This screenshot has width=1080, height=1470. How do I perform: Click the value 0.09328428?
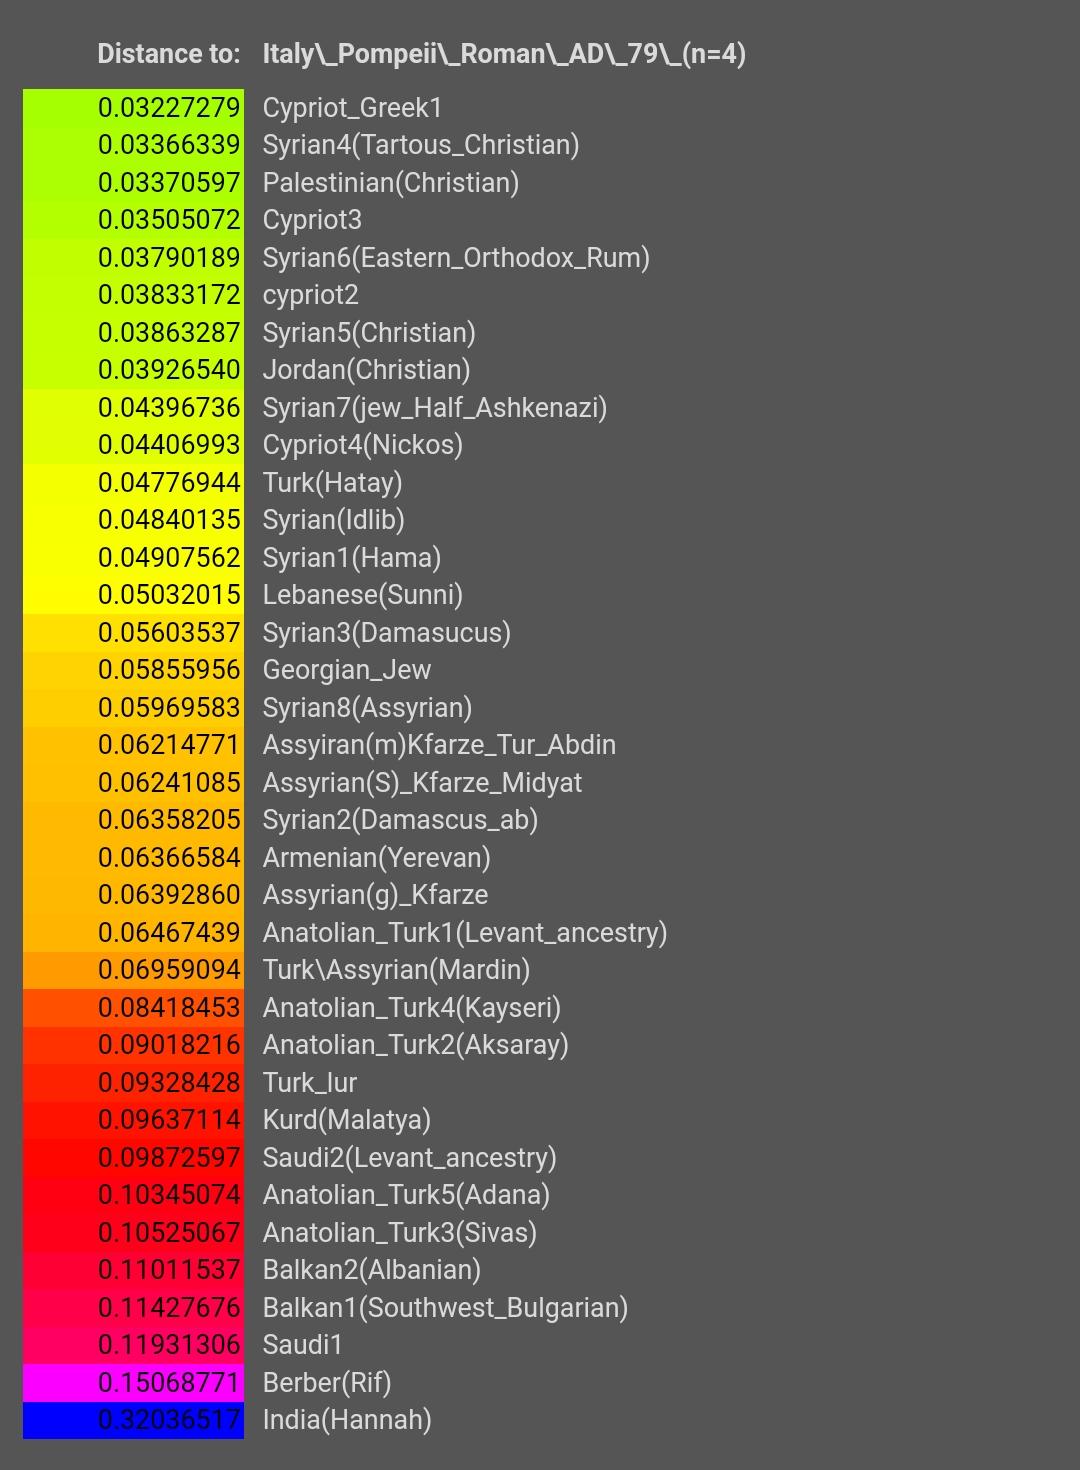click(169, 1082)
